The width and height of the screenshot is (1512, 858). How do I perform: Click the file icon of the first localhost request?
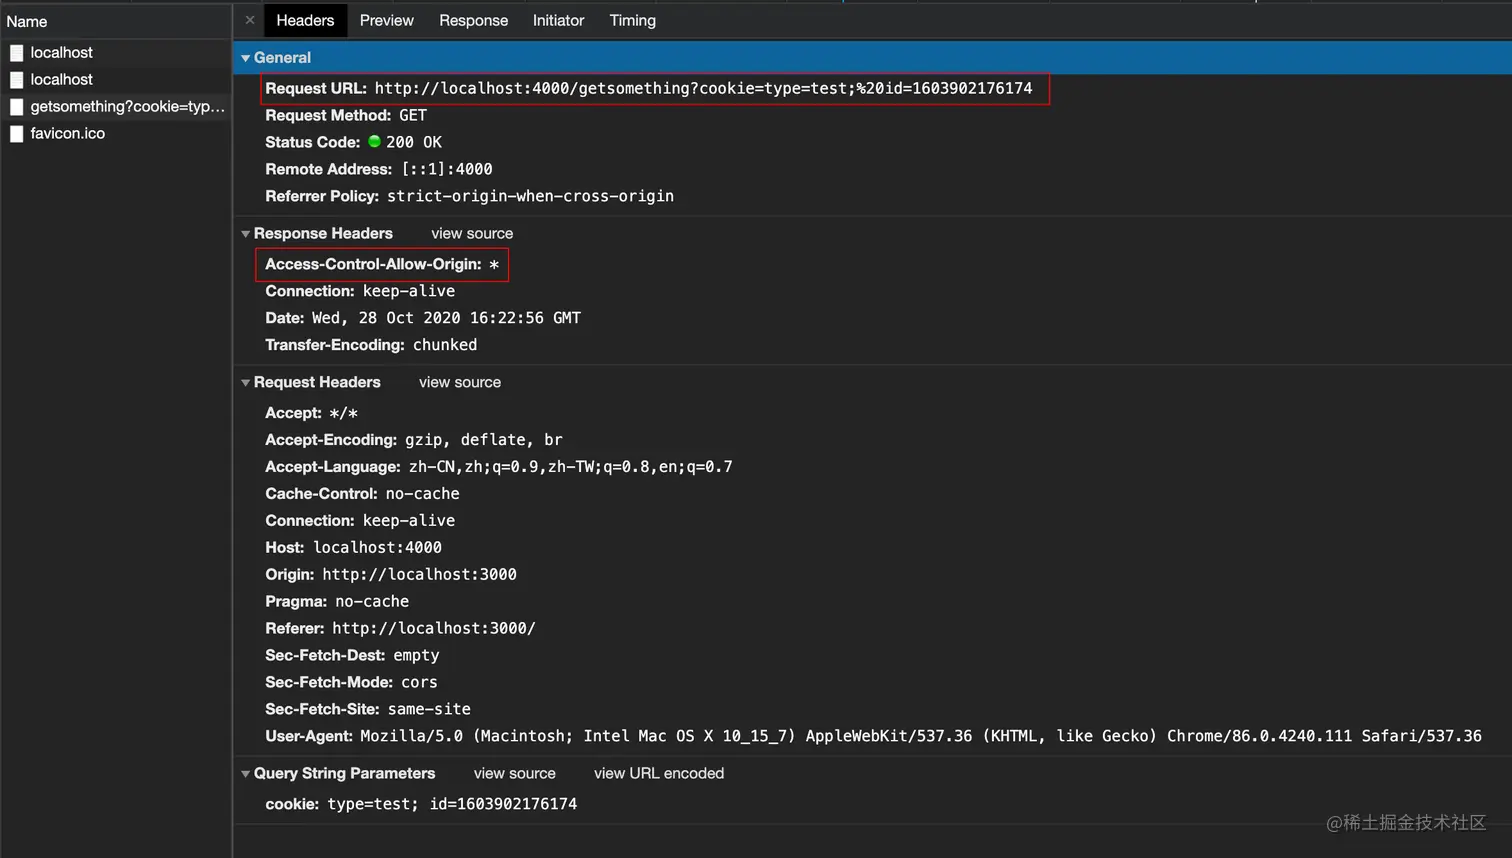(17, 53)
